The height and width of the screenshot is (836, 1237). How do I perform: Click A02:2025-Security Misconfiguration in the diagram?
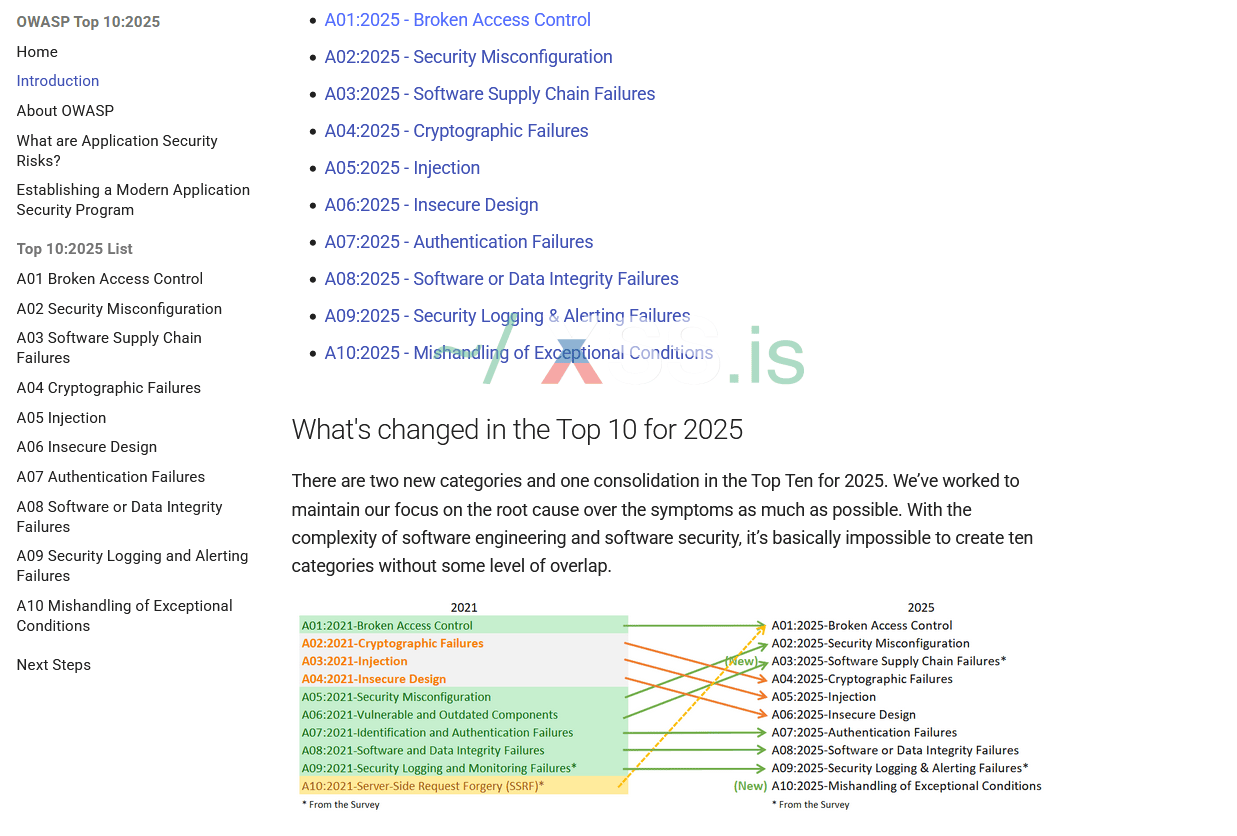tap(870, 644)
